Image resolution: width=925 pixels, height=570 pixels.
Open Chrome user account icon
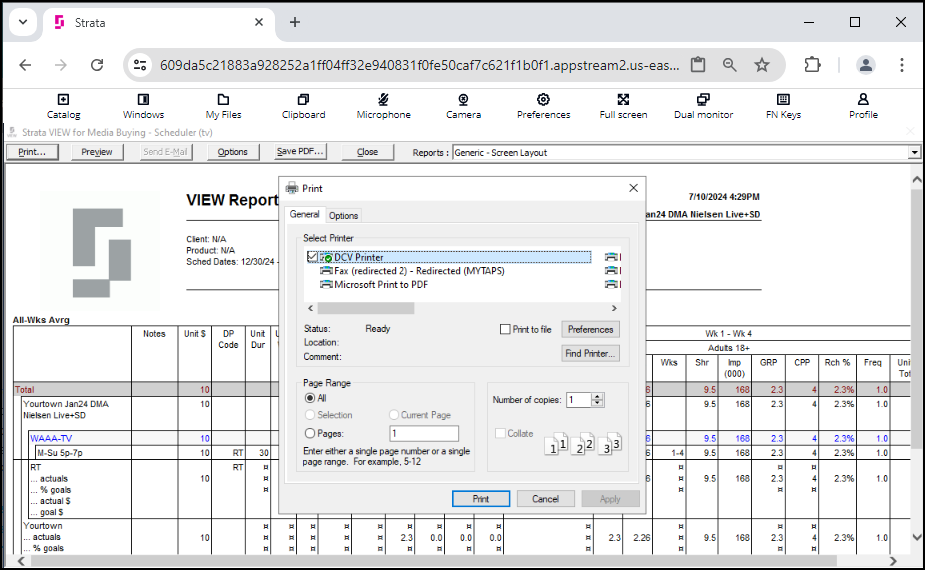coord(865,65)
